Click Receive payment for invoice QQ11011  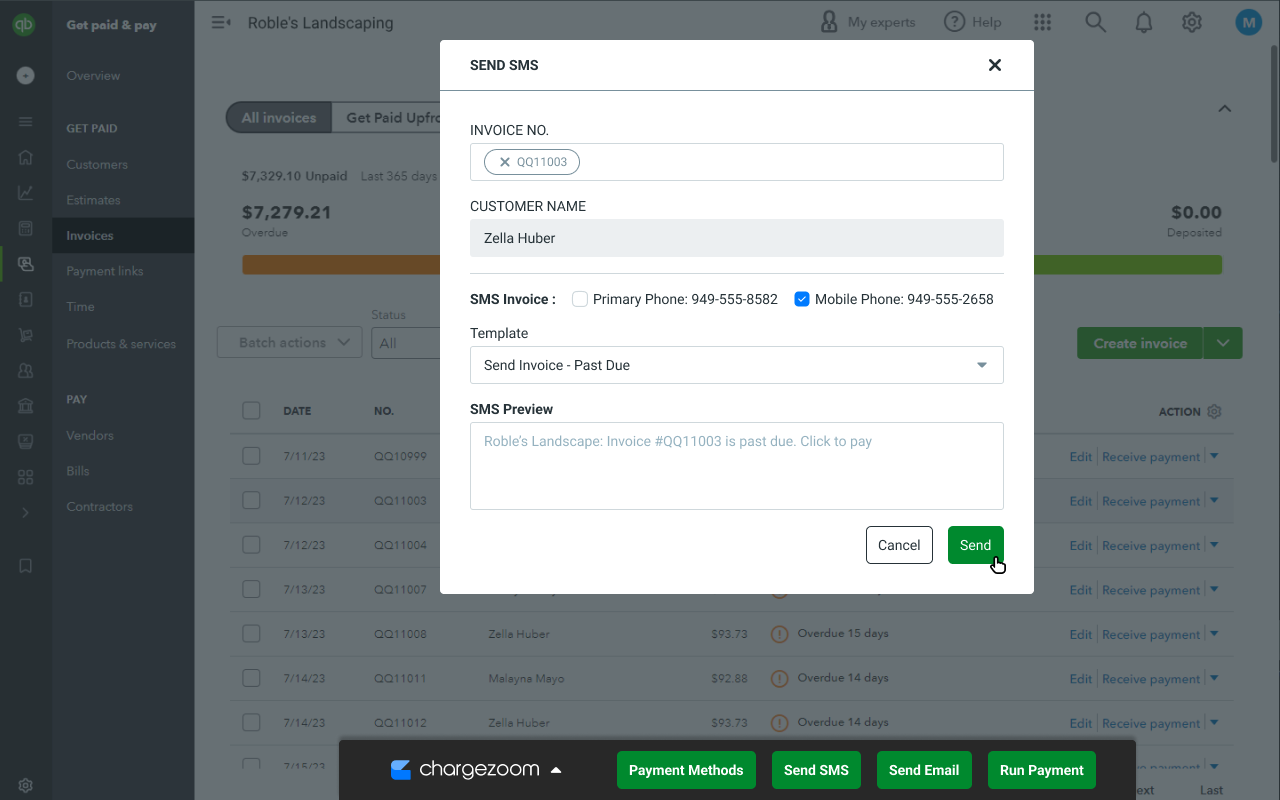click(1151, 679)
